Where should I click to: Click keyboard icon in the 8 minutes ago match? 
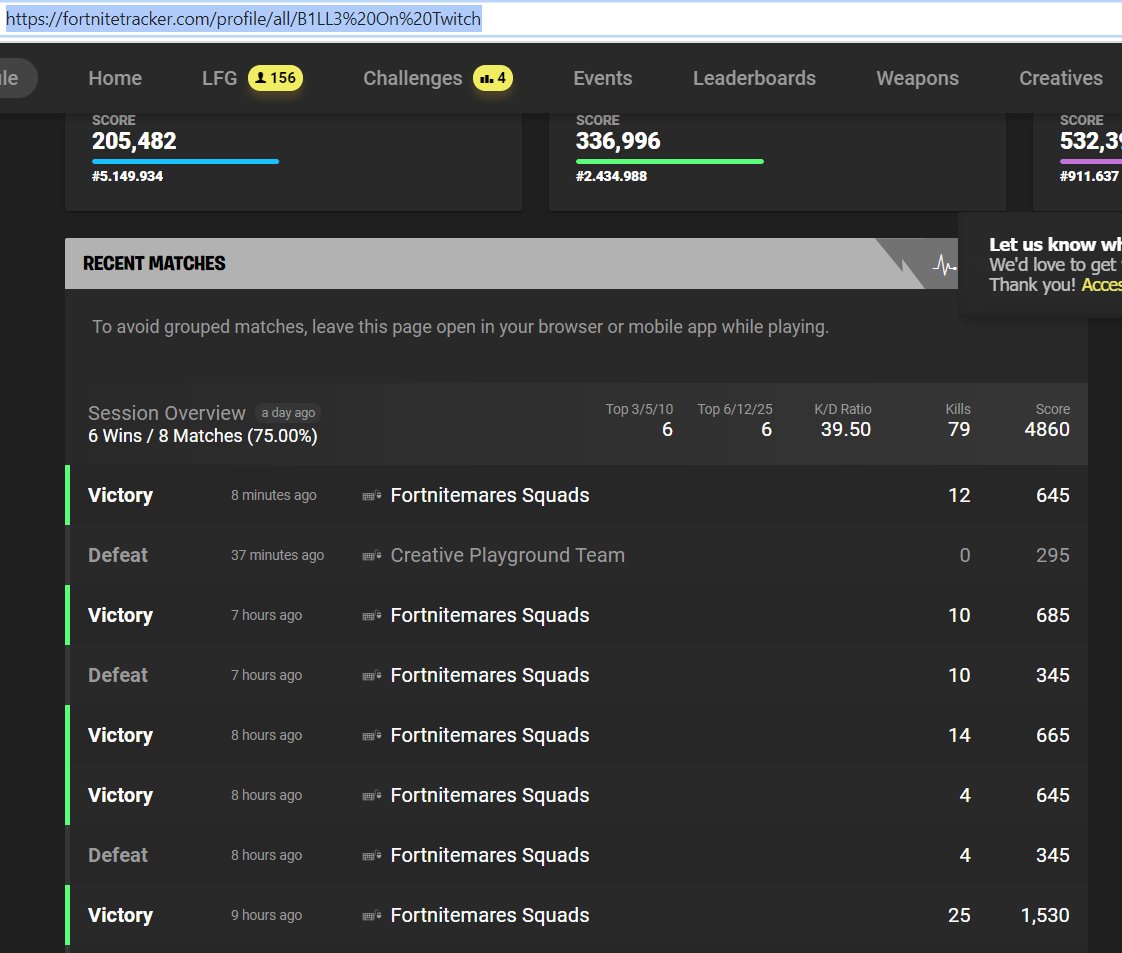(371, 496)
